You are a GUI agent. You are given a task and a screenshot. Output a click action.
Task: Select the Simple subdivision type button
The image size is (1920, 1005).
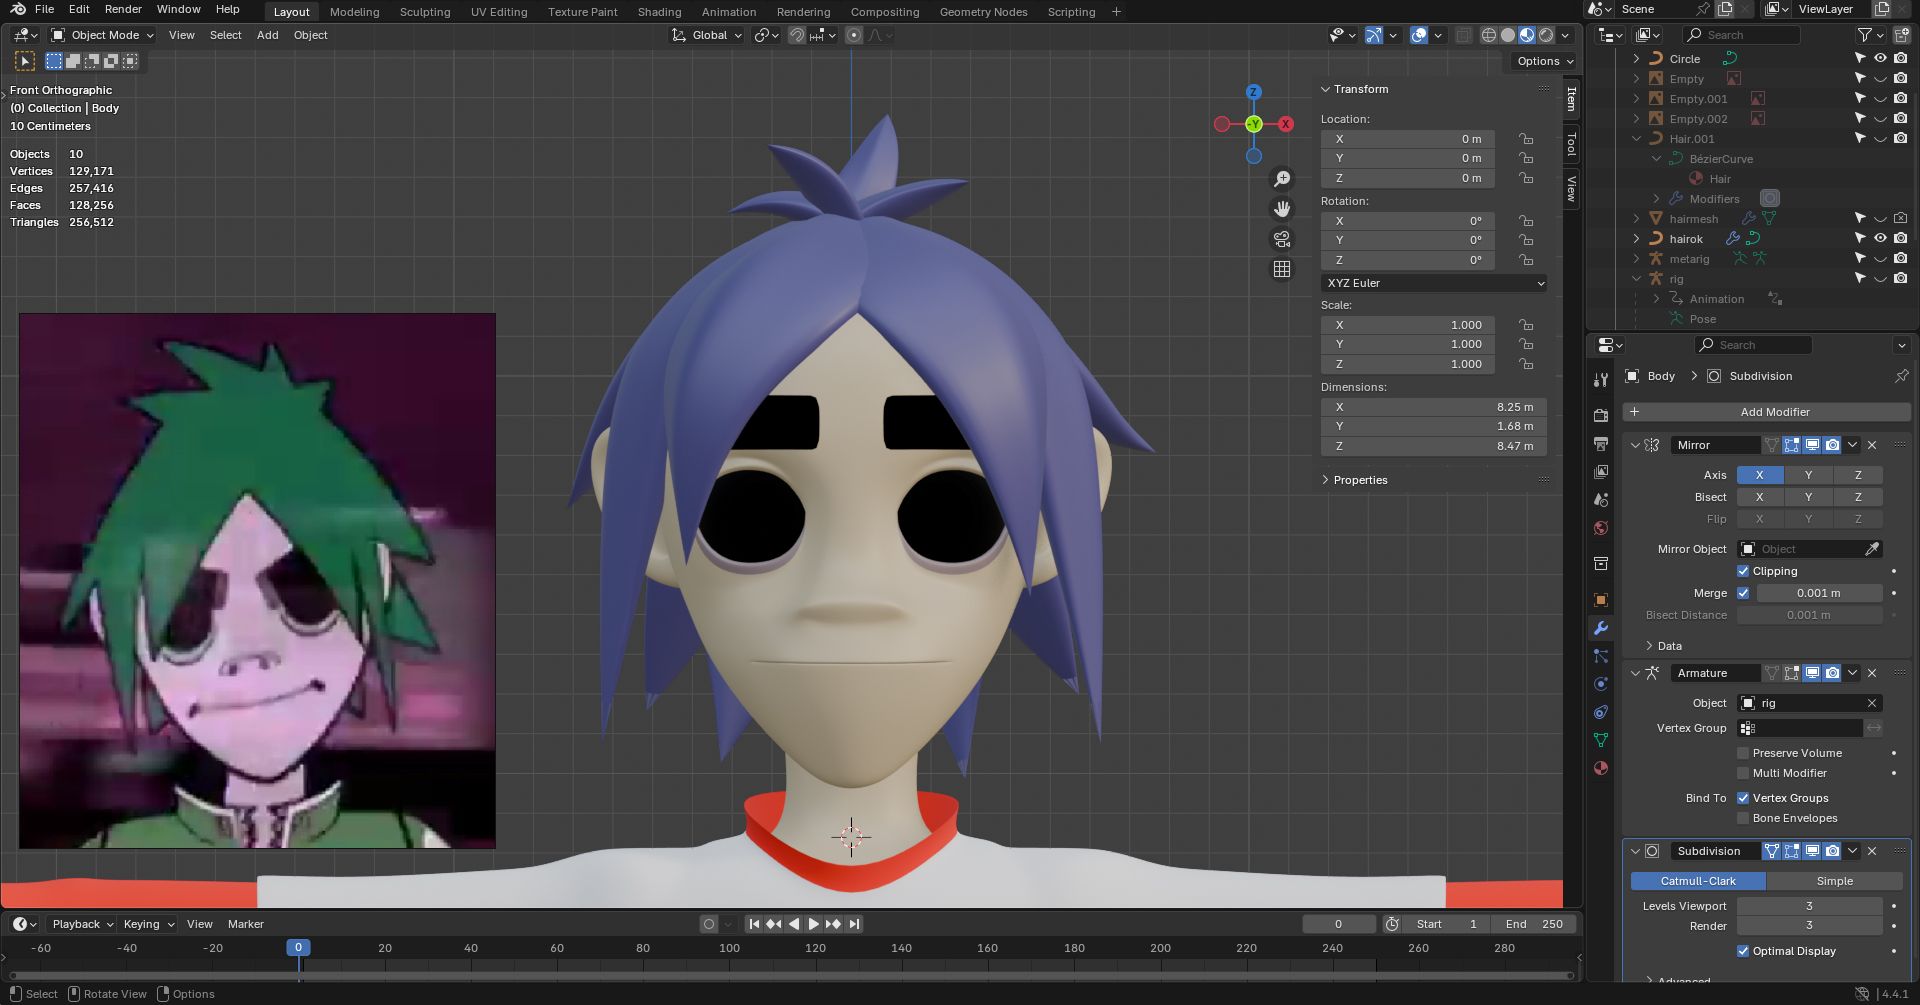[x=1834, y=881]
